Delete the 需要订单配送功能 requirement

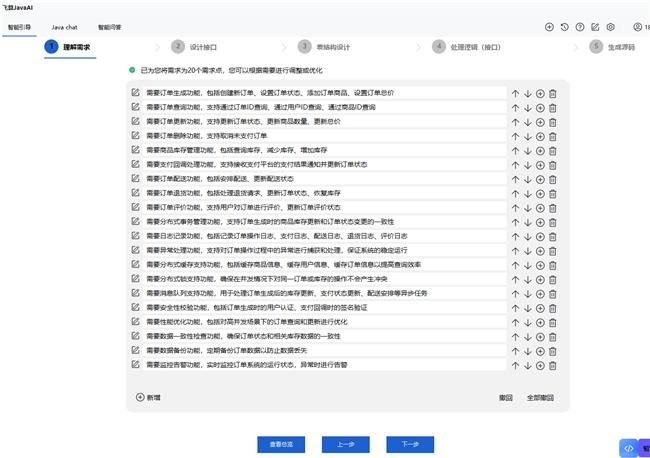pos(553,180)
